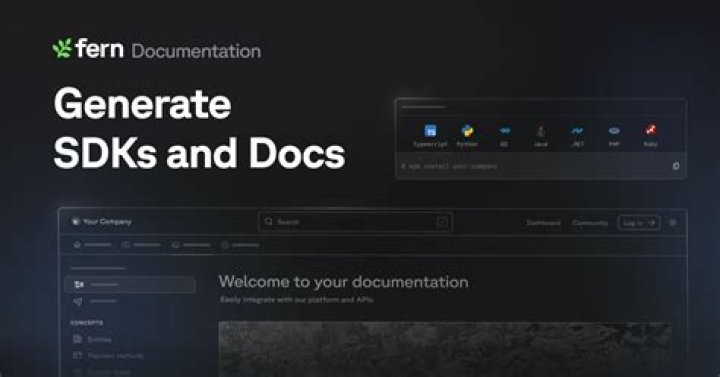Click the npm install command text
Viewport: 720px width, 377px height.
click(x=450, y=166)
